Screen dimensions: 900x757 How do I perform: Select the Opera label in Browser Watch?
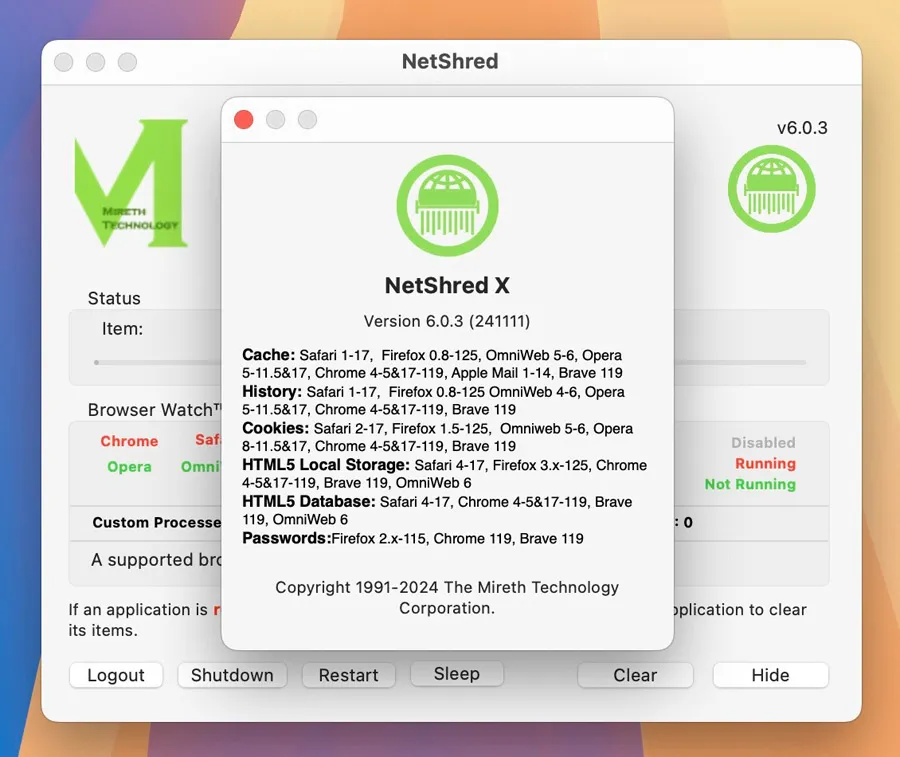tap(129, 467)
